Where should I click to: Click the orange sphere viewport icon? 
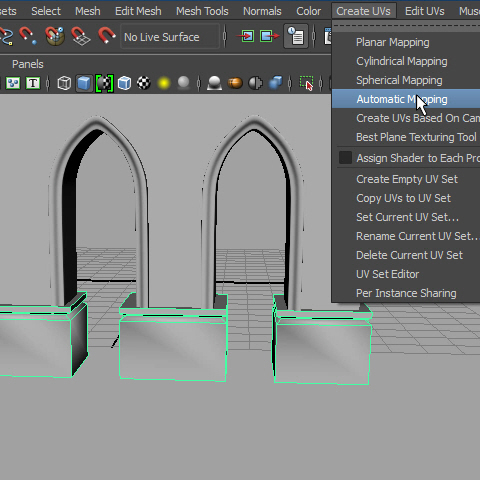pyautogui.click(x=235, y=83)
